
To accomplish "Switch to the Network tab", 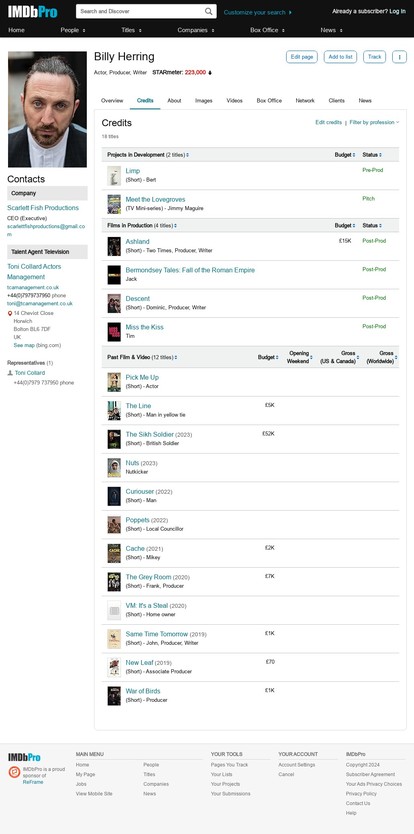I will [305, 101].
